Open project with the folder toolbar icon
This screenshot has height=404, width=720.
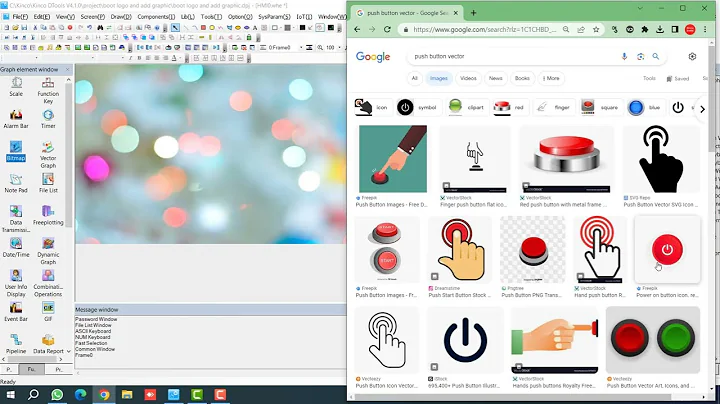point(15,28)
